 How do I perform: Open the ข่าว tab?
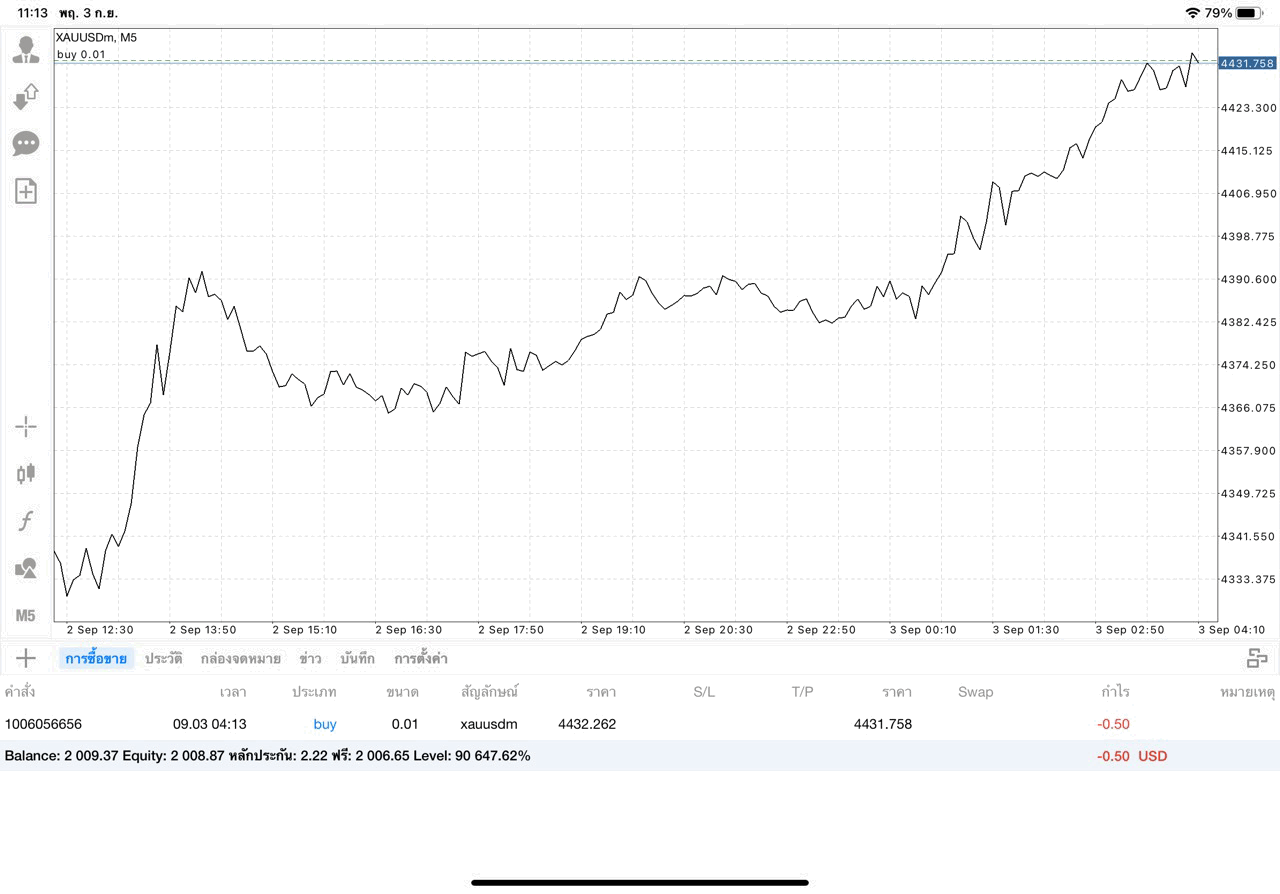[310, 658]
